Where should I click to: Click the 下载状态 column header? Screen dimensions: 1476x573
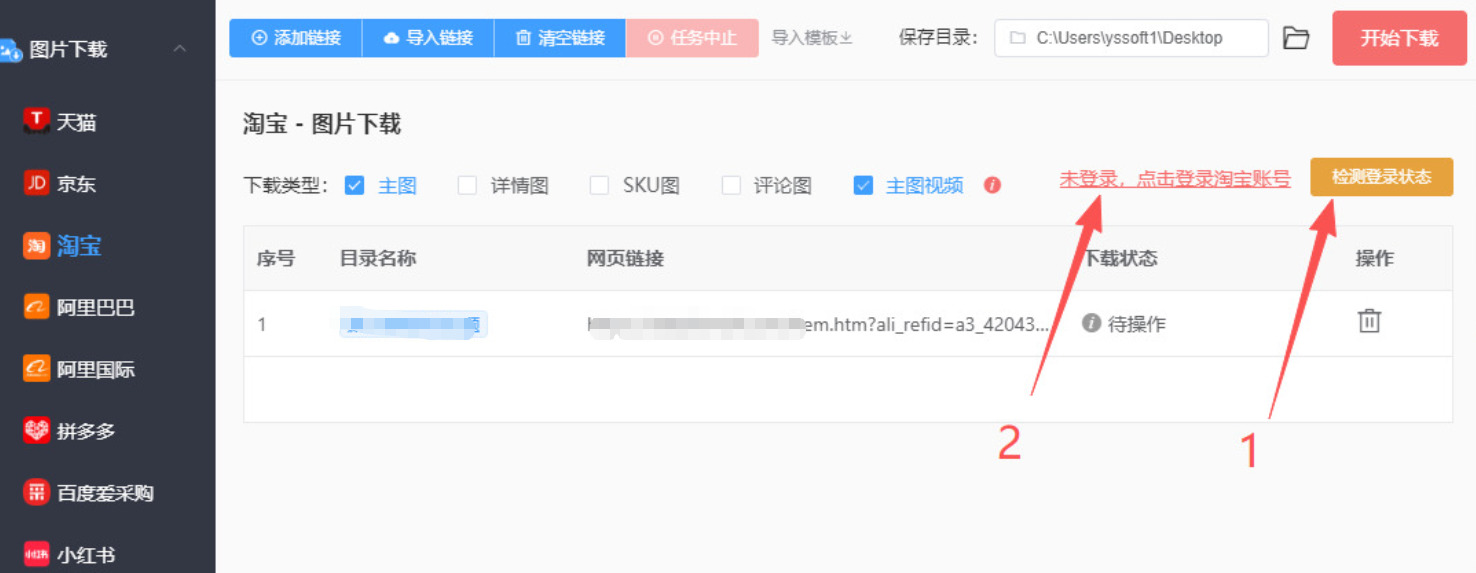[1121, 259]
